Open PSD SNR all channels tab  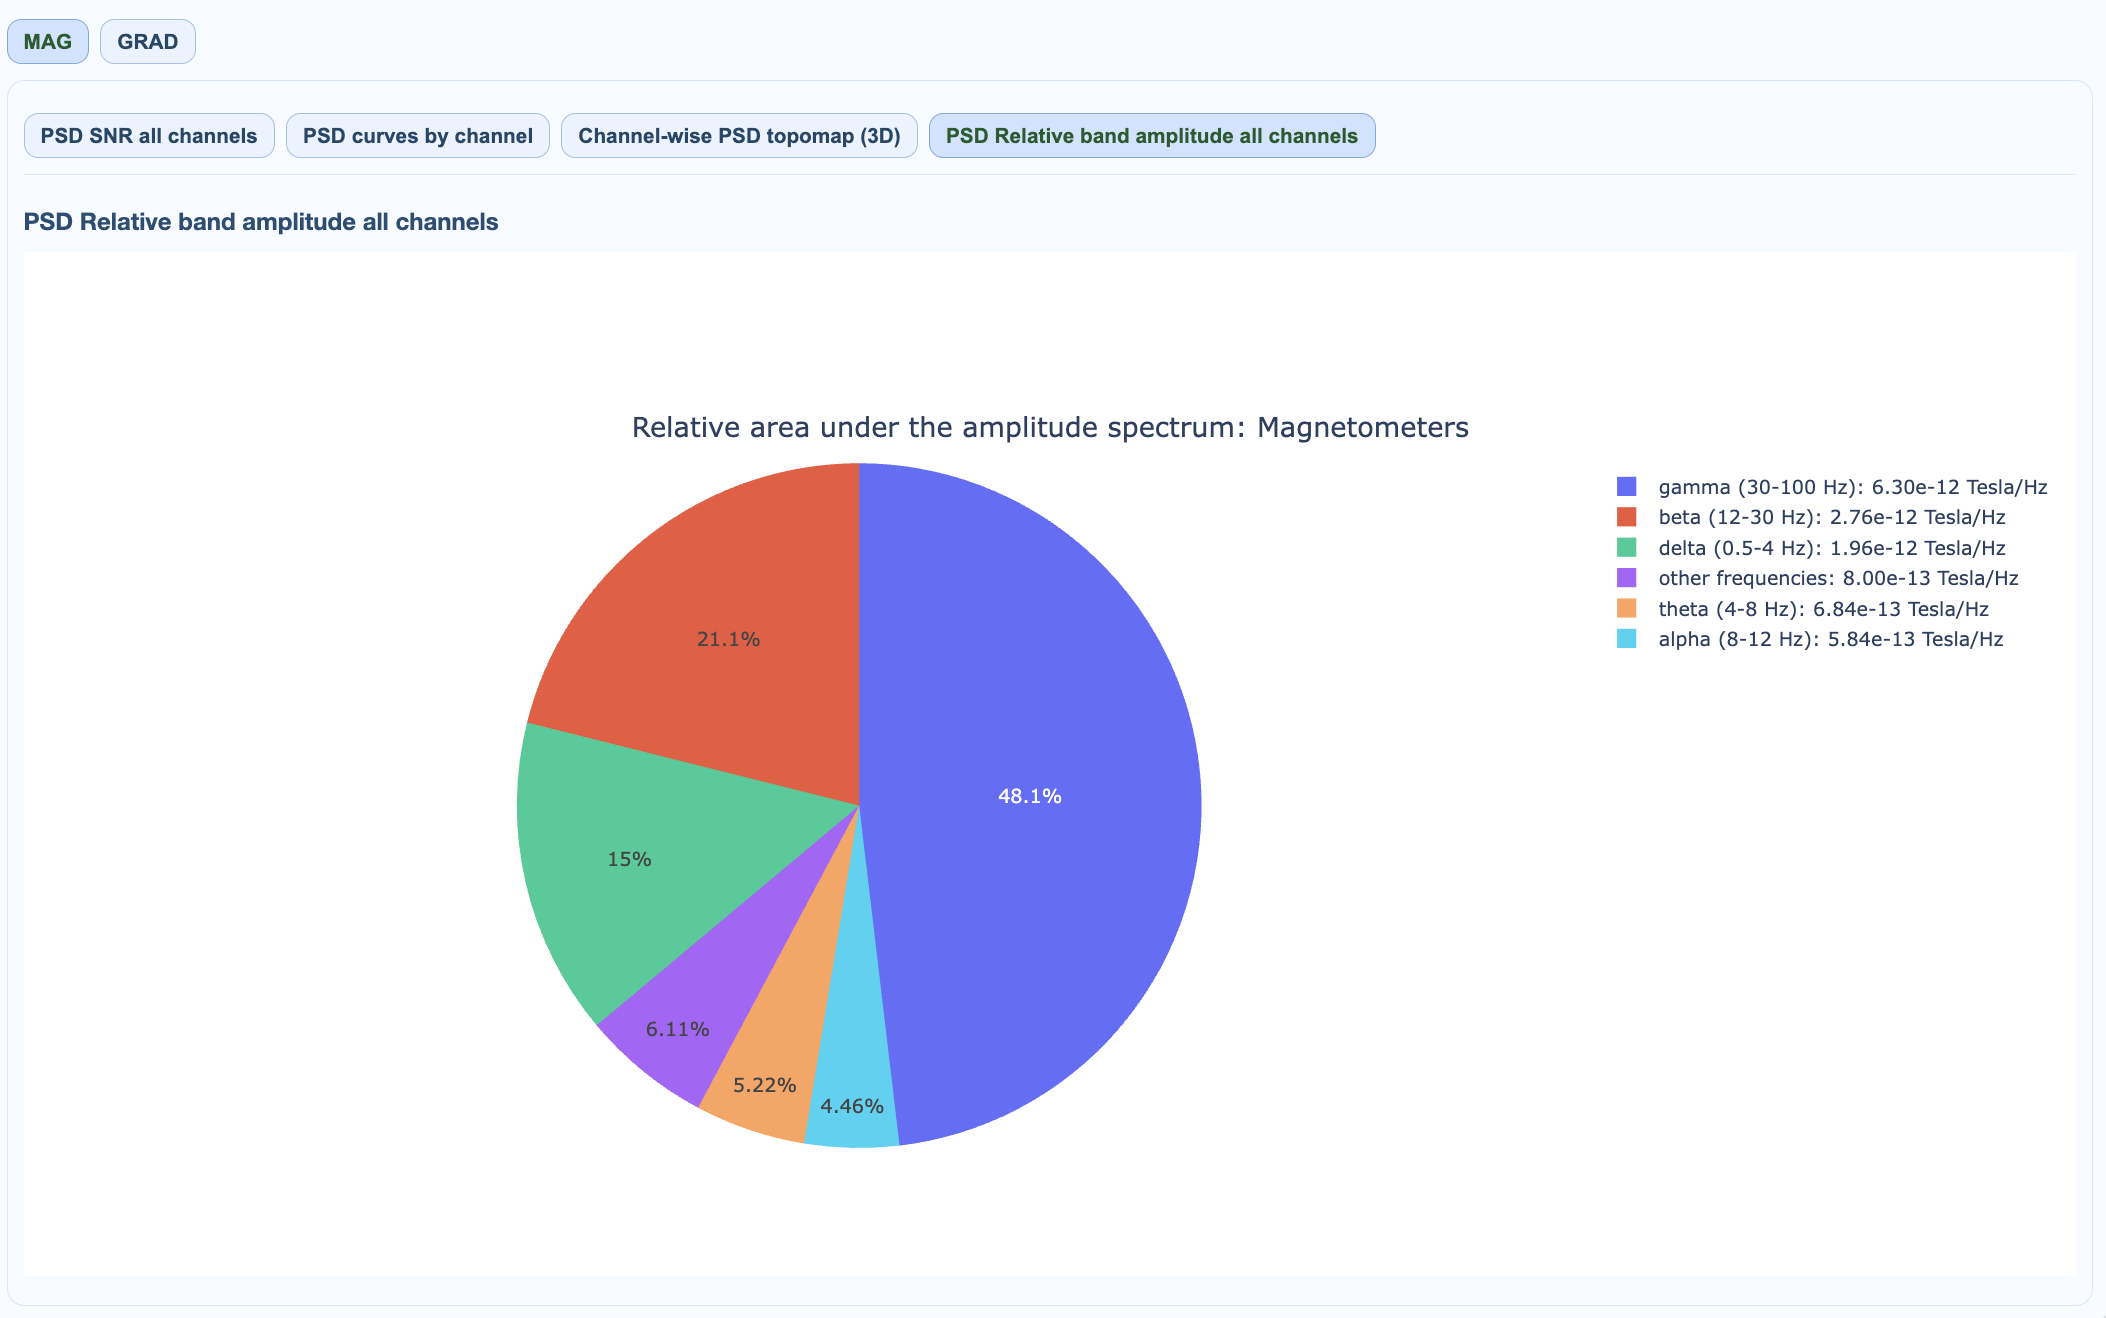(149, 136)
